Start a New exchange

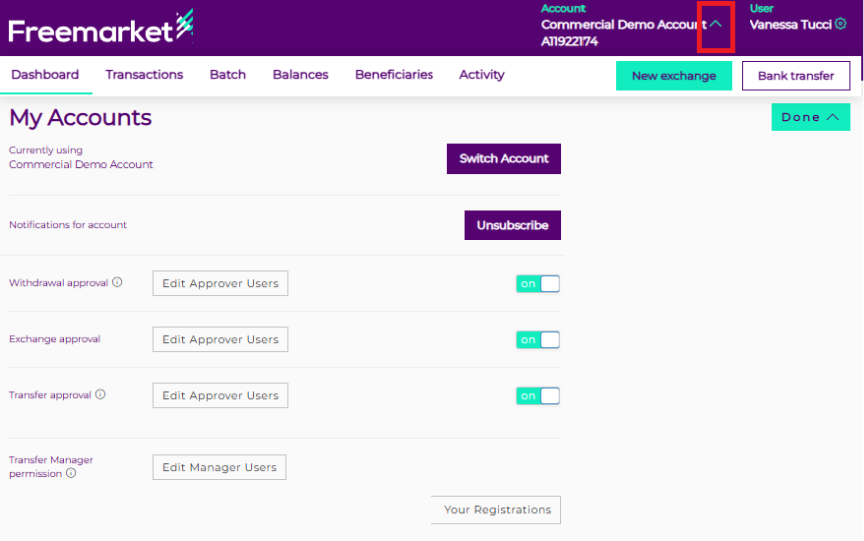click(673, 76)
